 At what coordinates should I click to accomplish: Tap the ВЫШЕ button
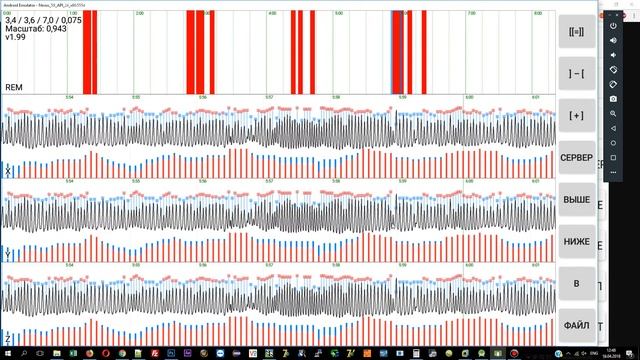tap(577, 200)
